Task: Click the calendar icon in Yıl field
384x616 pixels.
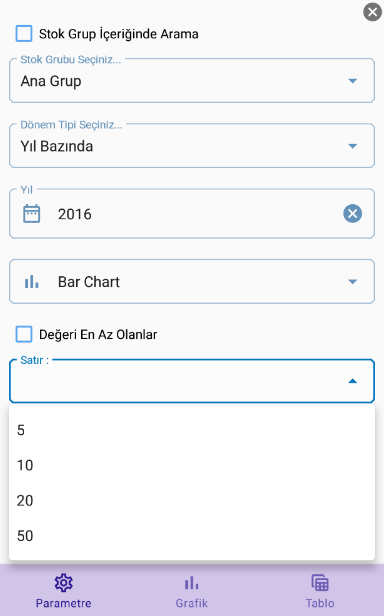Action: [31, 214]
